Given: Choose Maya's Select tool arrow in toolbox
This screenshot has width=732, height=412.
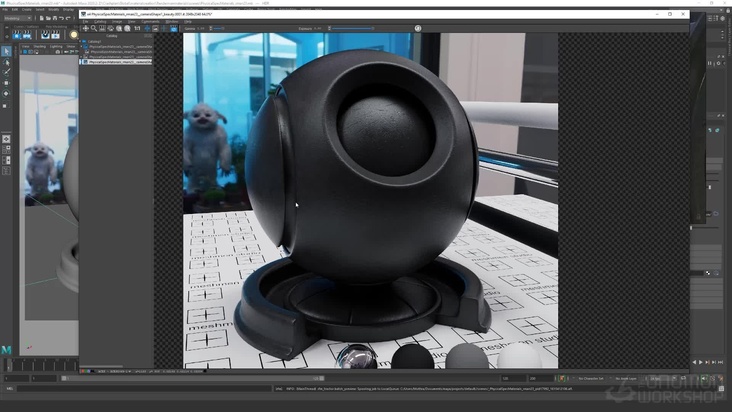Looking at the screenshot, I should coord(6,51).
